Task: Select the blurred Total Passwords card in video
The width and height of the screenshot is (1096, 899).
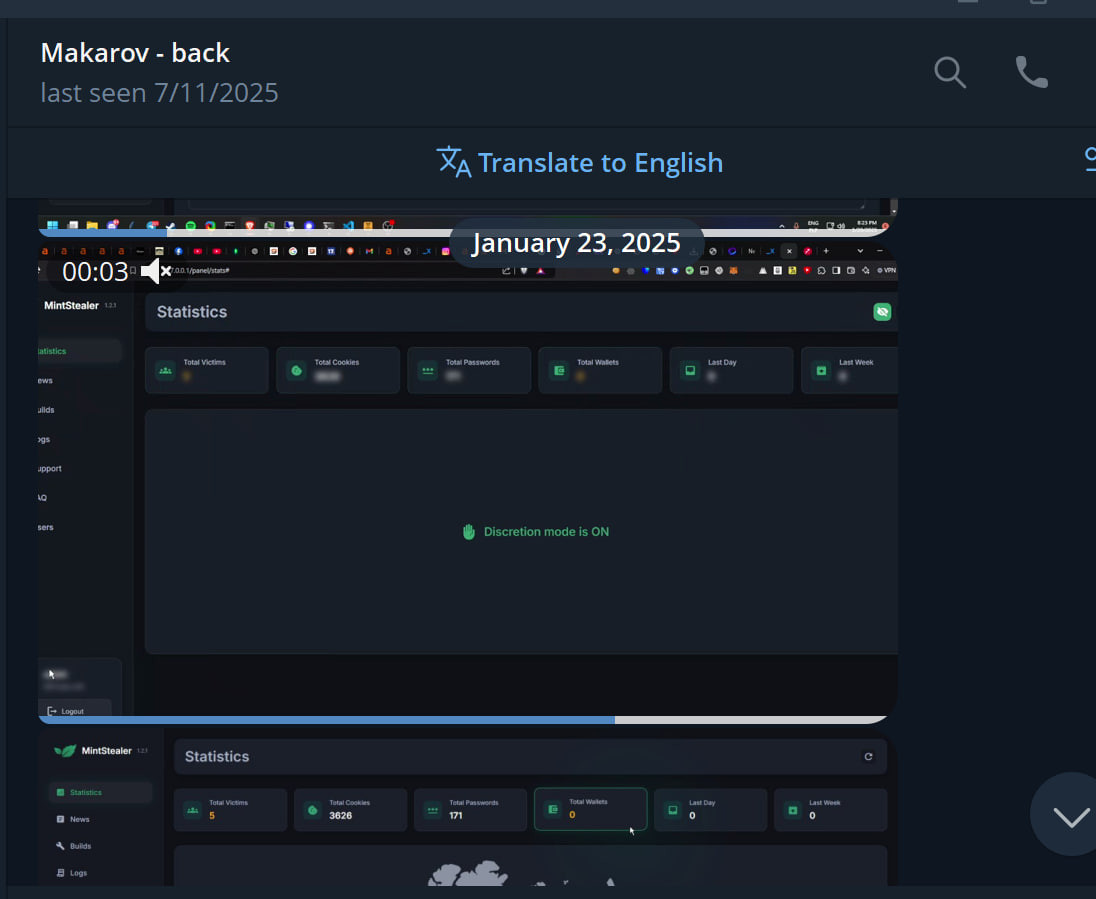Action: pyautogui.click(x=469, y=370)
